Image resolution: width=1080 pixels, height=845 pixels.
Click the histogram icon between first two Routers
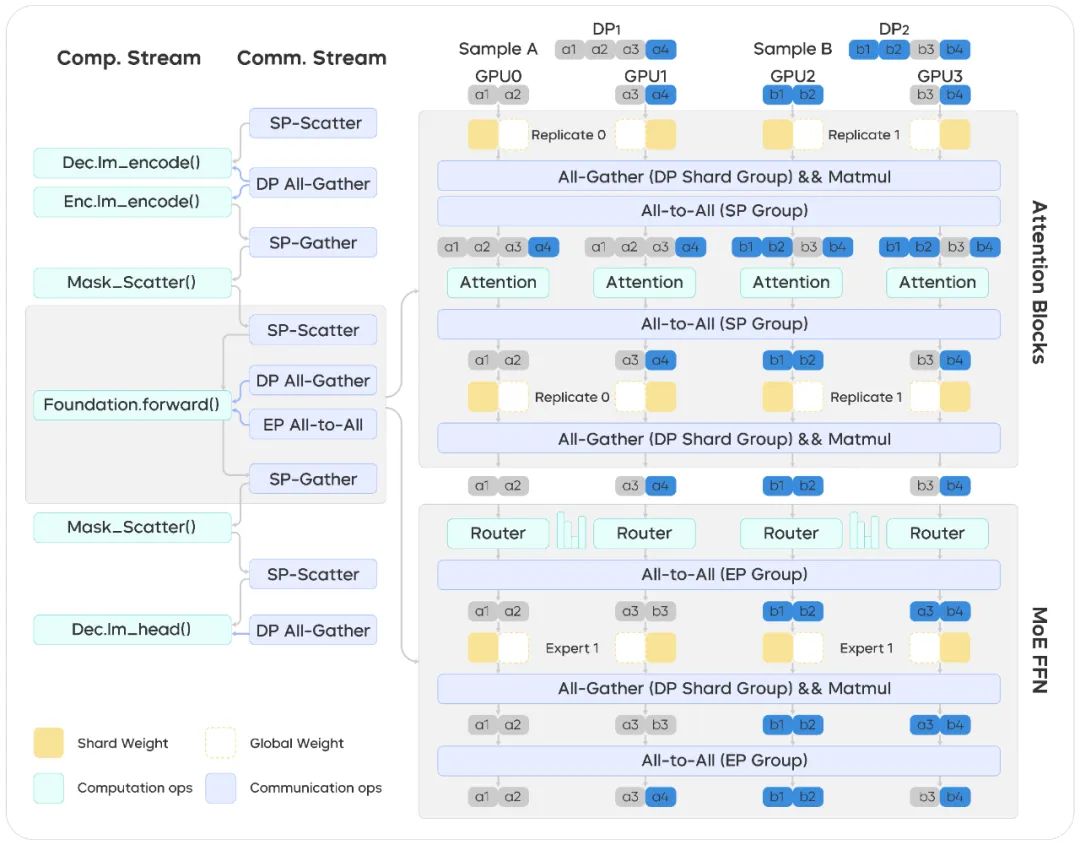571,530
